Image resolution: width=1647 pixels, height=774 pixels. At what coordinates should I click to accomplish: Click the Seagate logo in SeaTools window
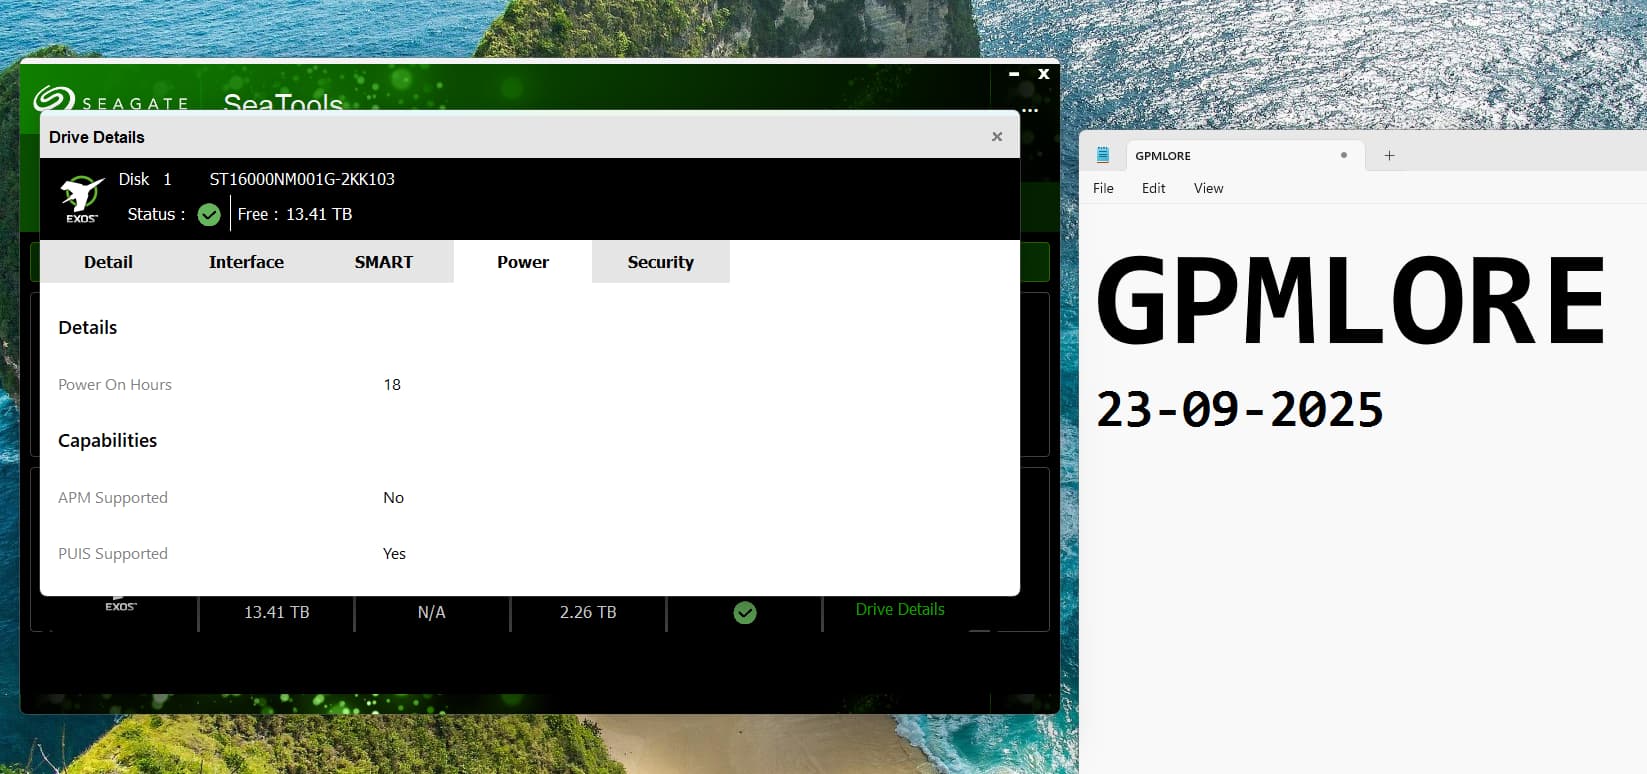pos(110,100)
